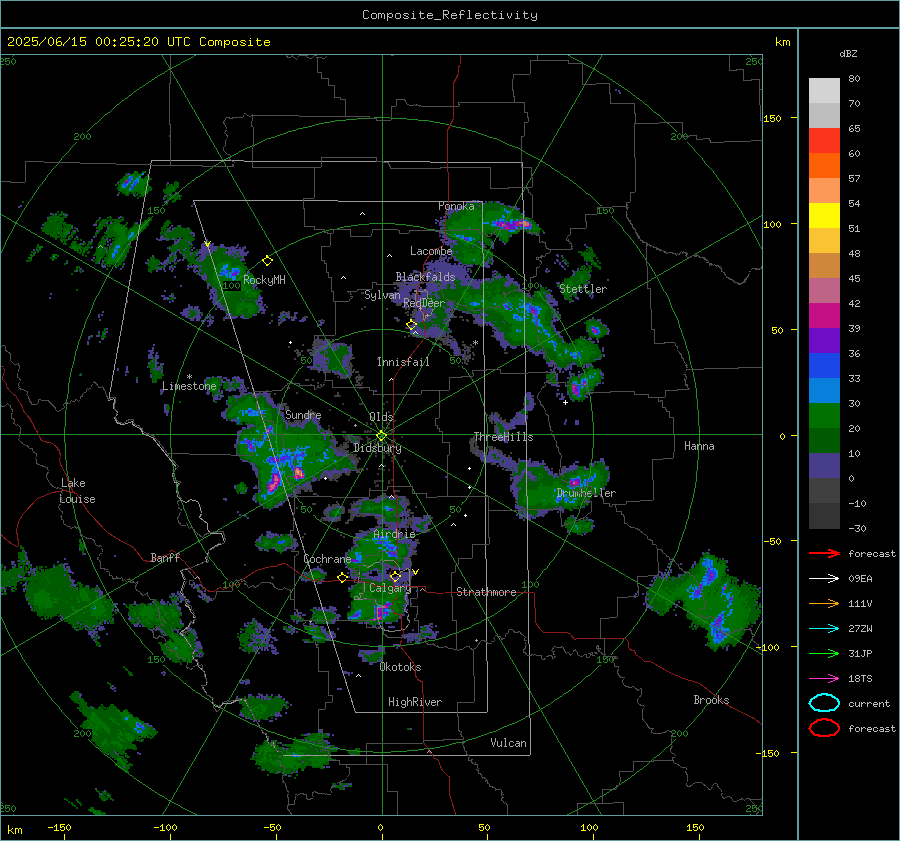This screenshot has height=841, width=900.
Task: Click the Stettler town label
Action: click(x=583, y=289)
